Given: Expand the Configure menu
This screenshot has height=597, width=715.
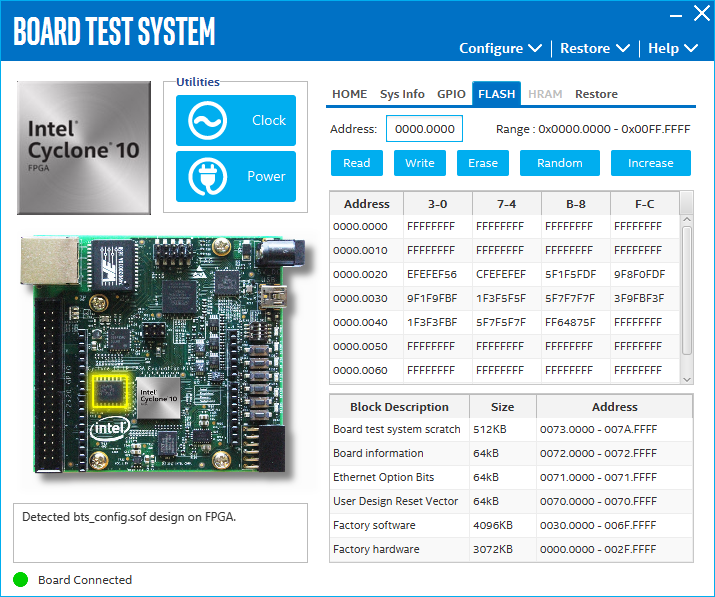Looking at the screenshot, I should click(500, 48).
